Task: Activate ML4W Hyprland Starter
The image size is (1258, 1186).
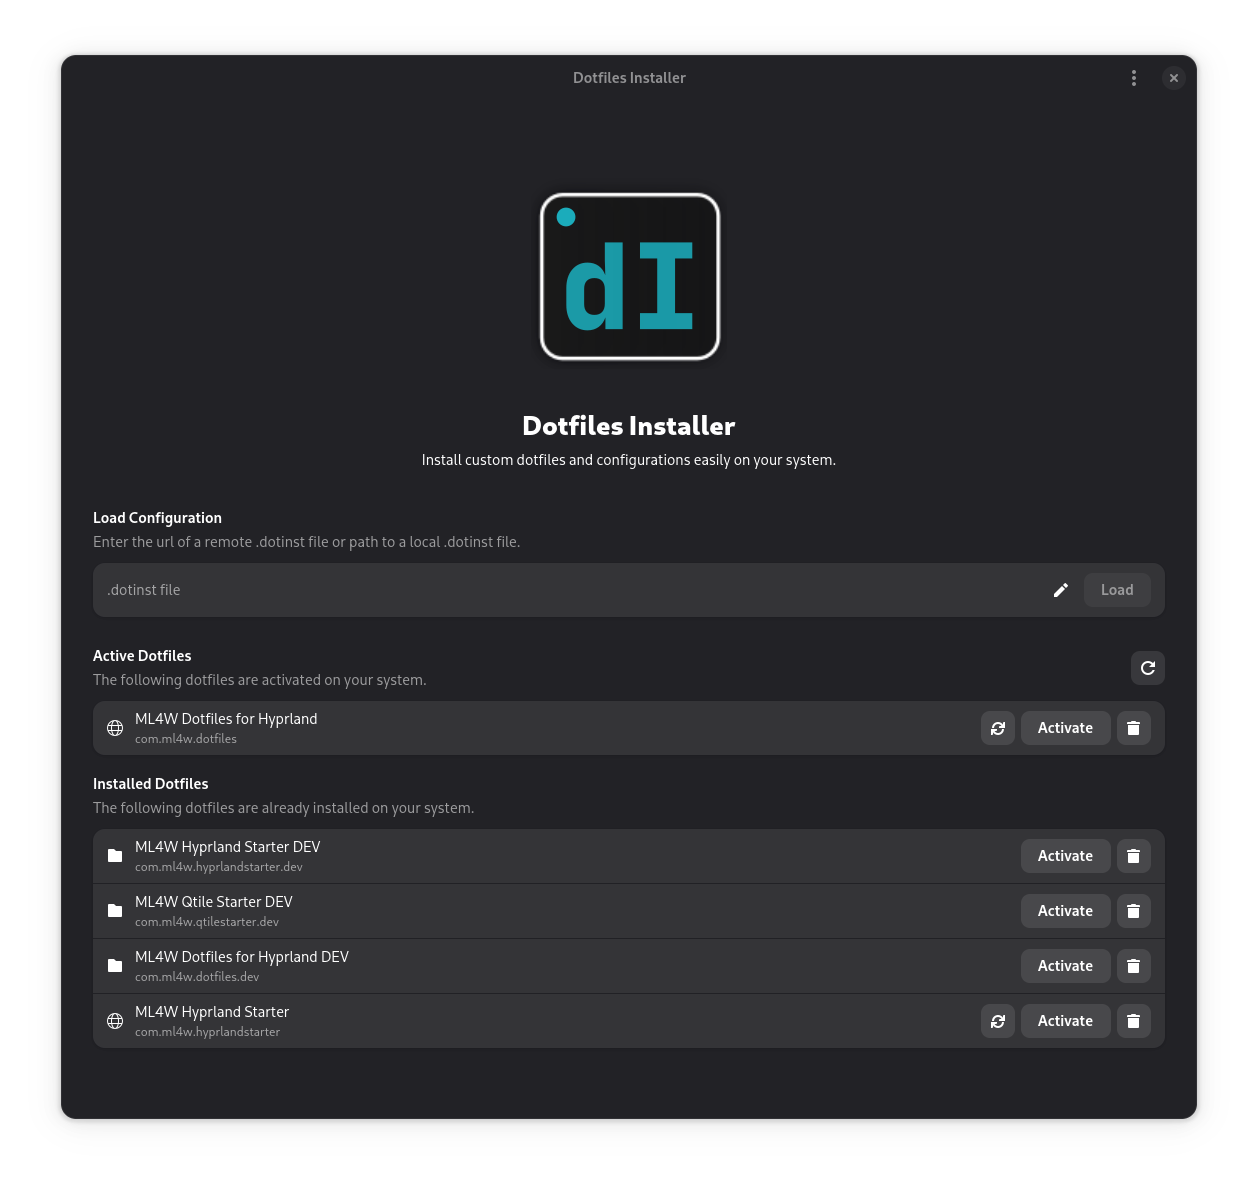Action: (x=1065, y=1021)
